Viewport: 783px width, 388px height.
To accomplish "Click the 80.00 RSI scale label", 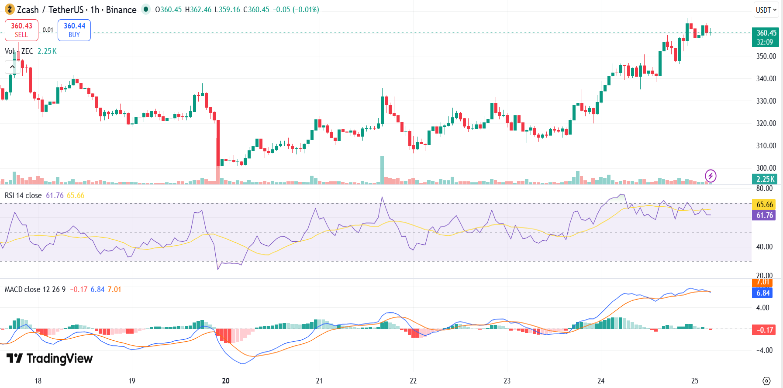I will [x=766, y=189].
